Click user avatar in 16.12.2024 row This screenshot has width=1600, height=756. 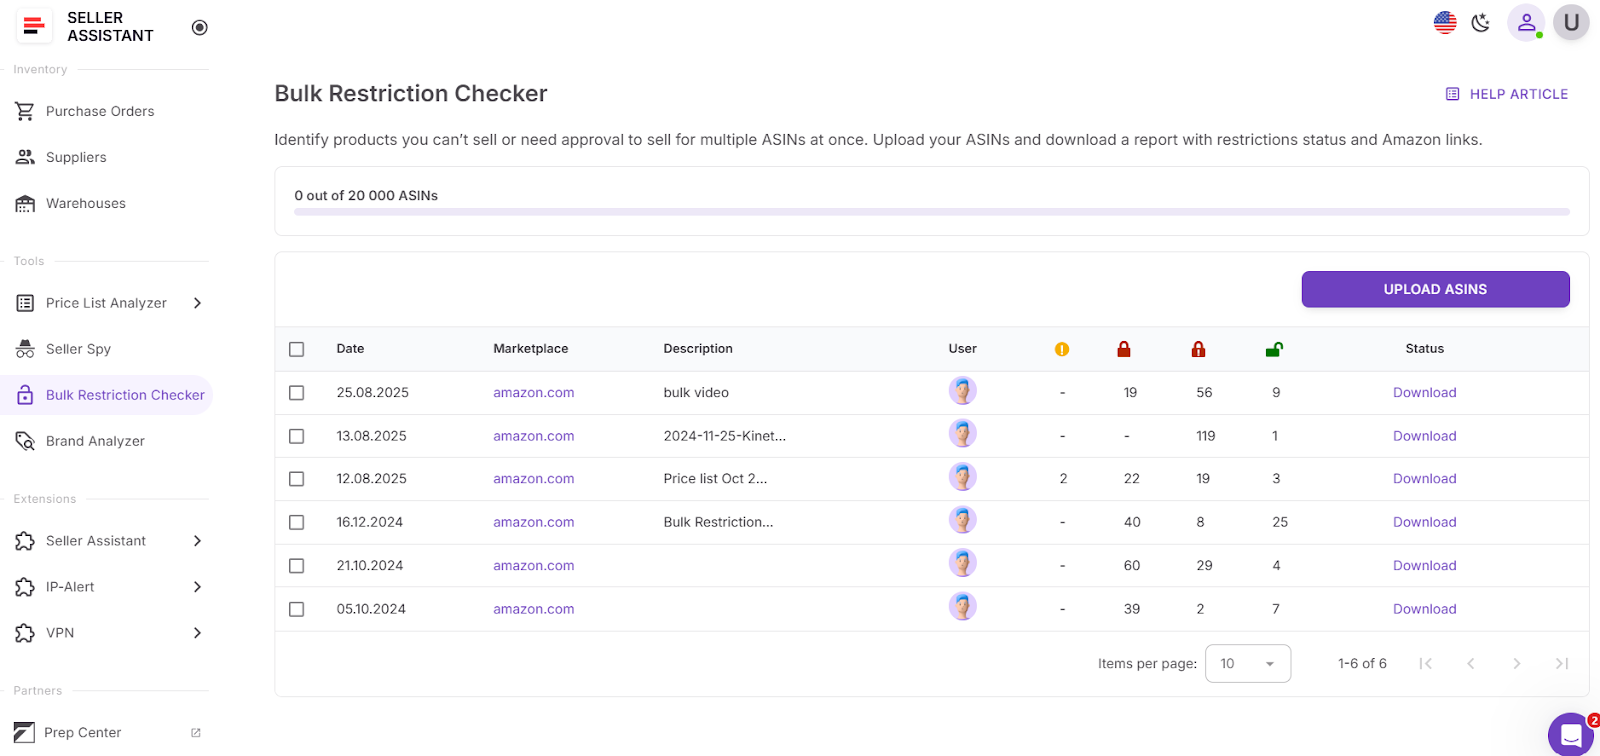tap(963, 520)
